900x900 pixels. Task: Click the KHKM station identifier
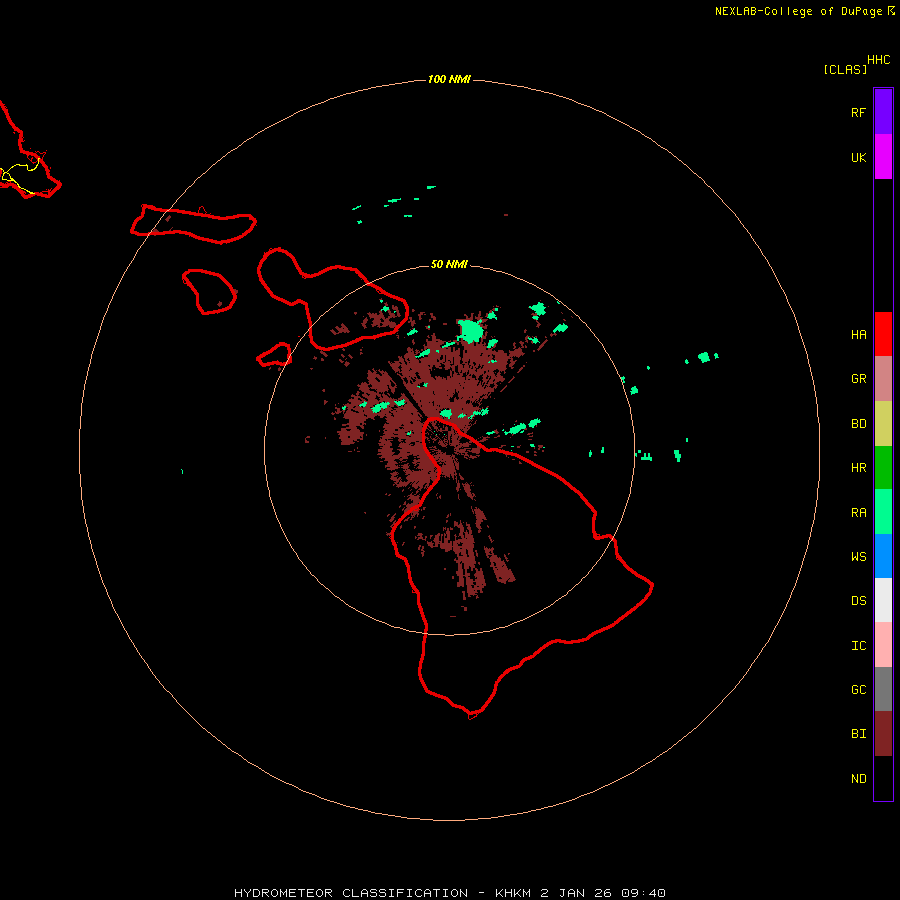(513, 893)
